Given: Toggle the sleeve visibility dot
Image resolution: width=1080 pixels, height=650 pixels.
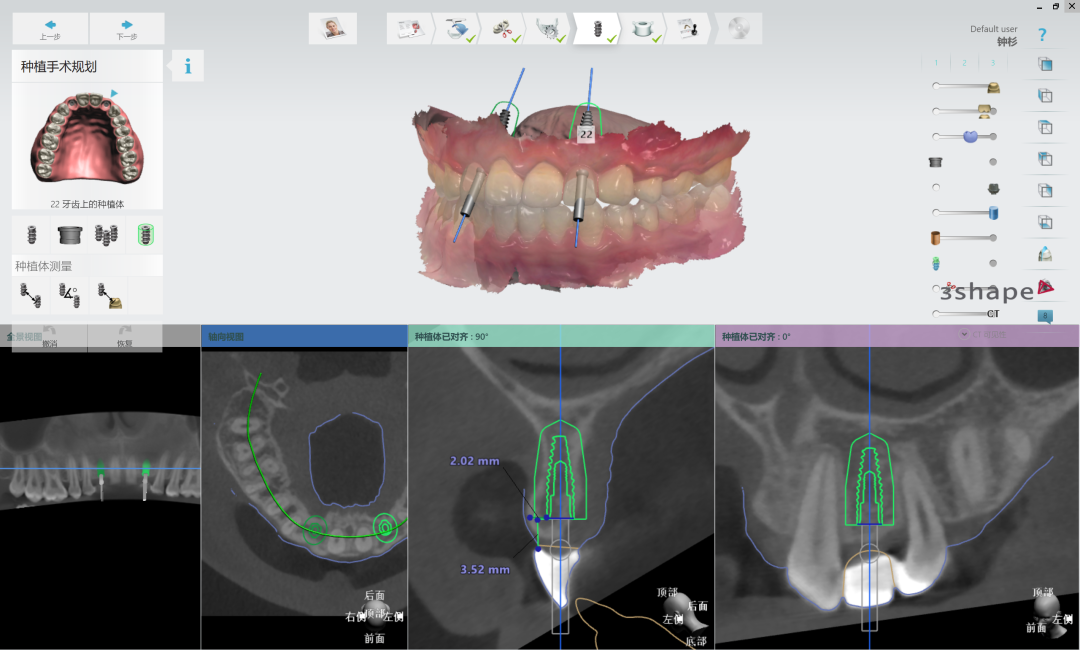Looking at the screenshot, I should pyautogui.click(x=993, y=162).
